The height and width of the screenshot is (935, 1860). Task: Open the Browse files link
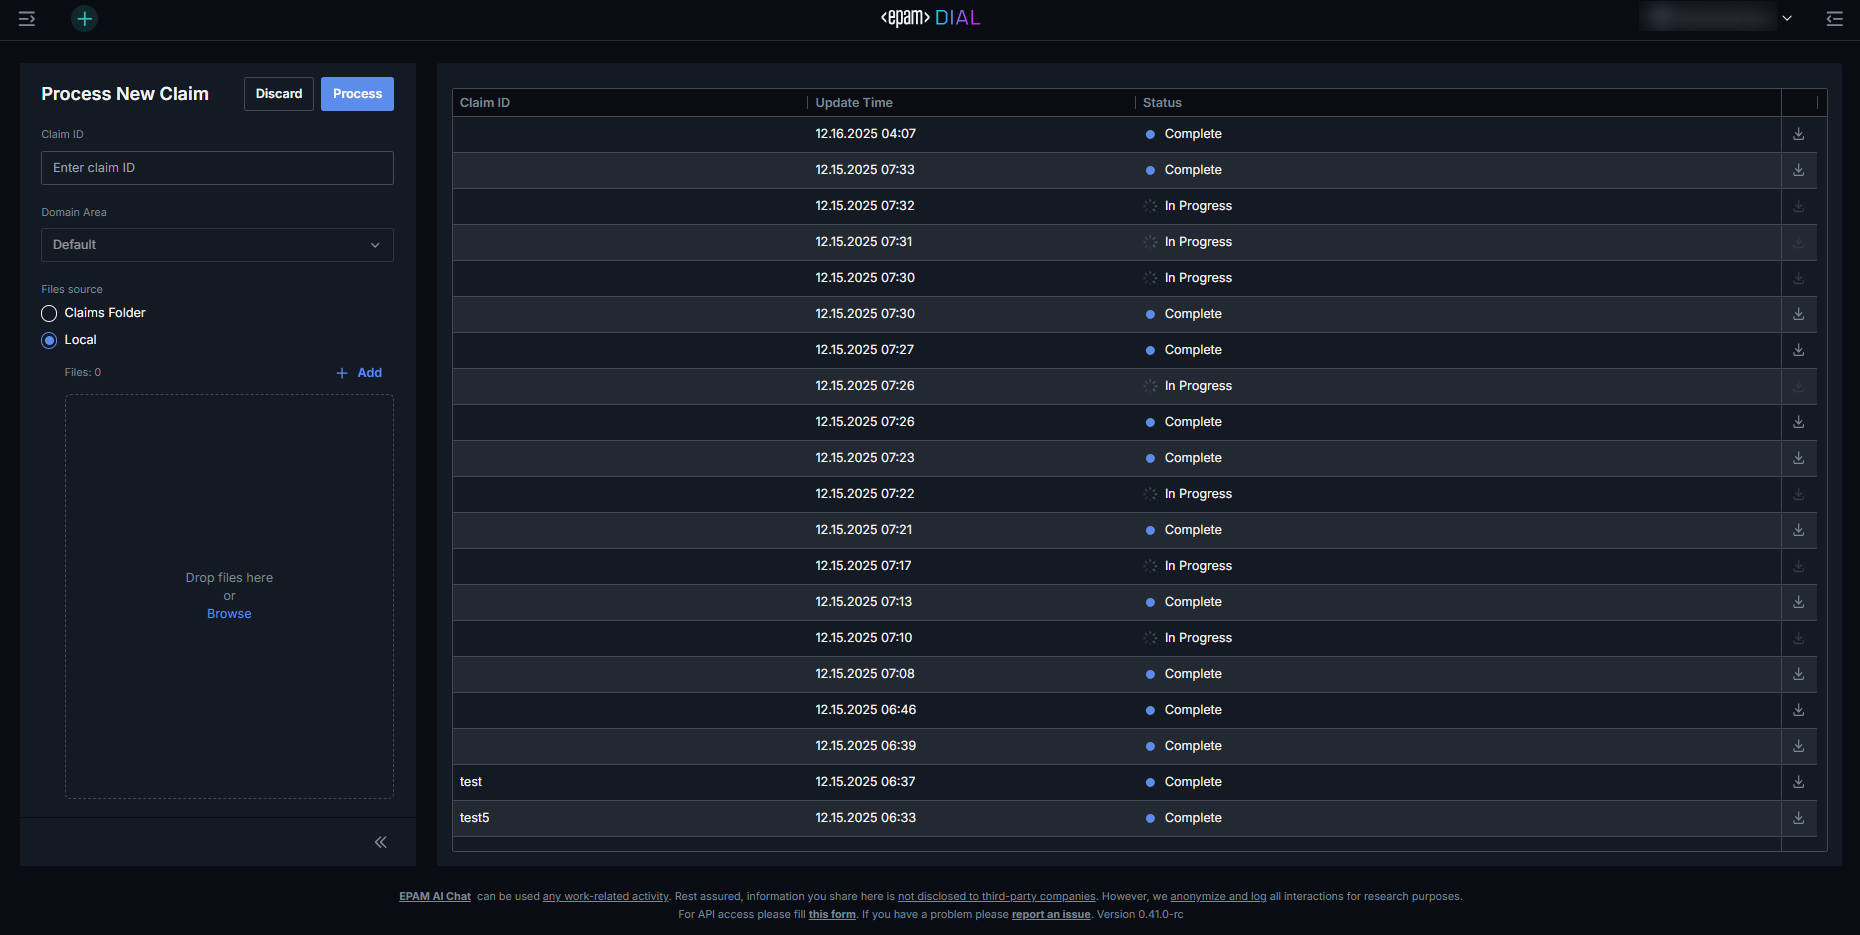229,614
